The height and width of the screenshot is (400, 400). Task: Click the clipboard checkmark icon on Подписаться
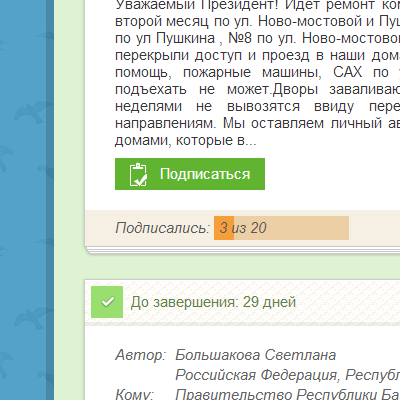(x=138, y=175)
